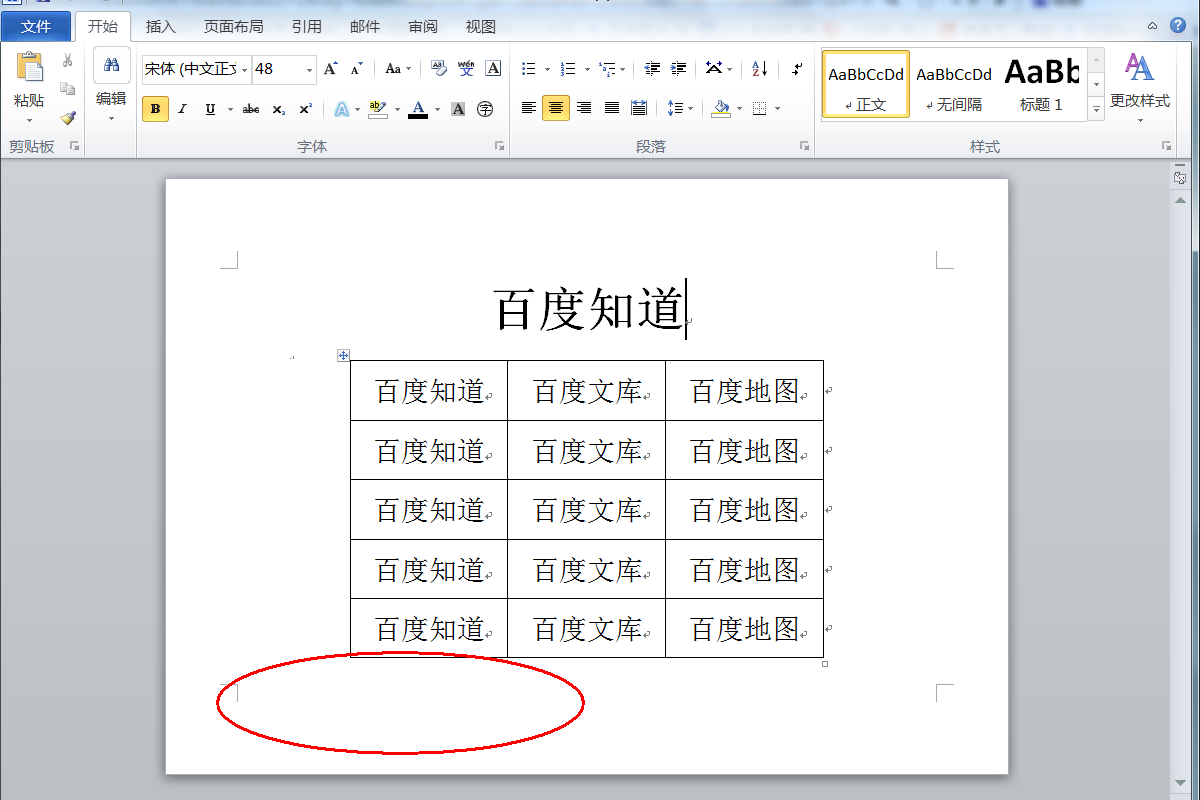
Task: Click the 更改样式 button
Action: (1139, 88)
